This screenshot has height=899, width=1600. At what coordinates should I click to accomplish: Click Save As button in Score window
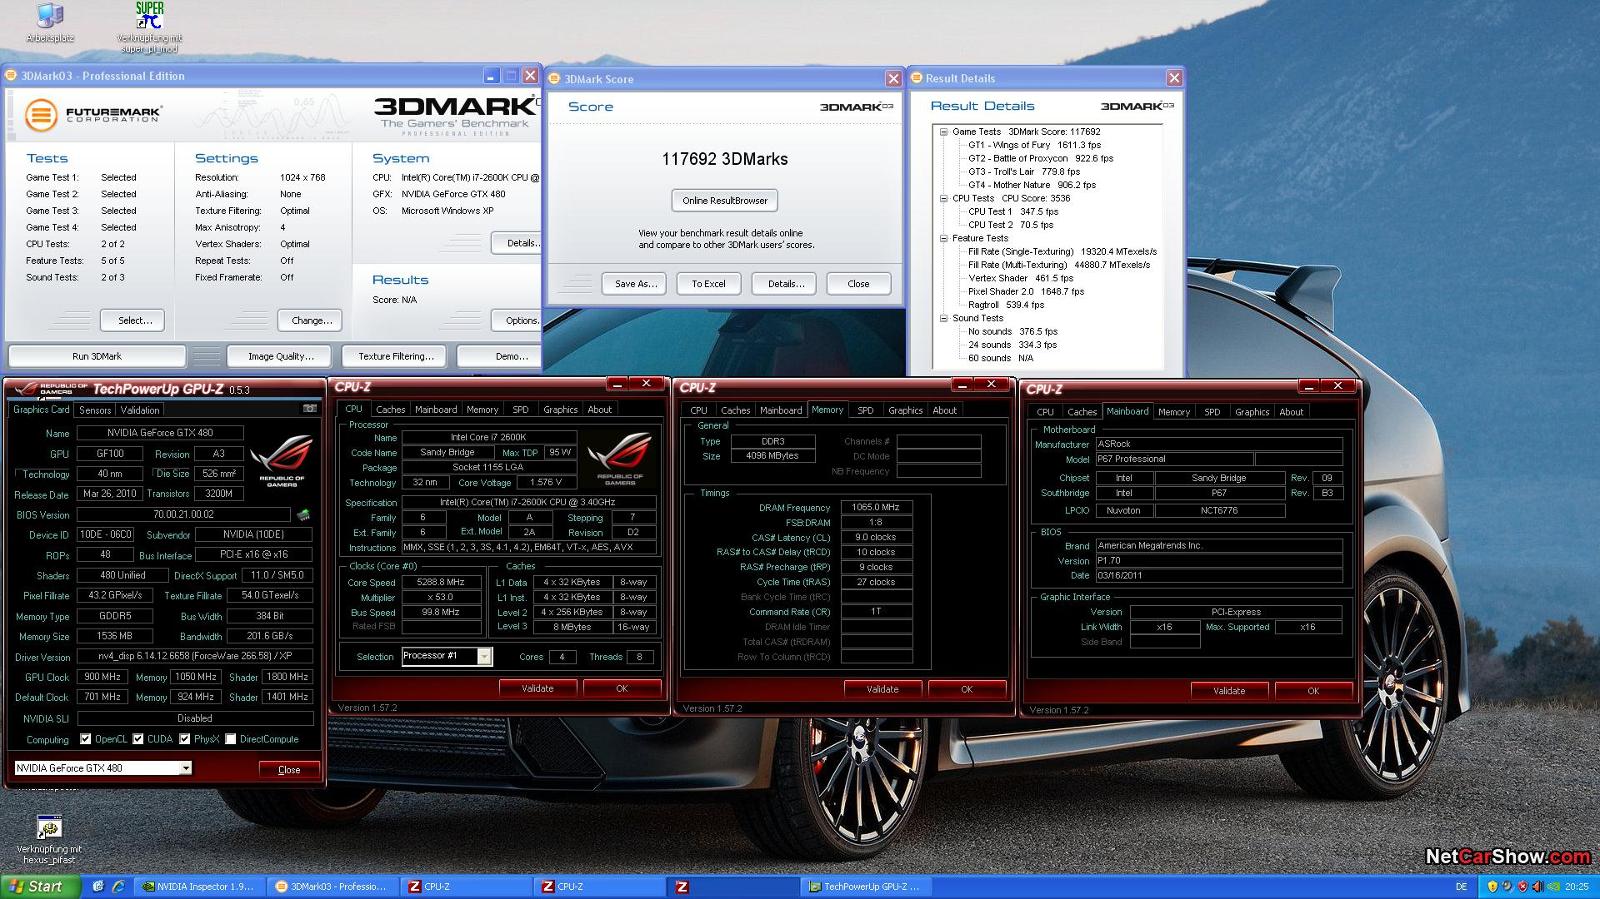point(636,283)
